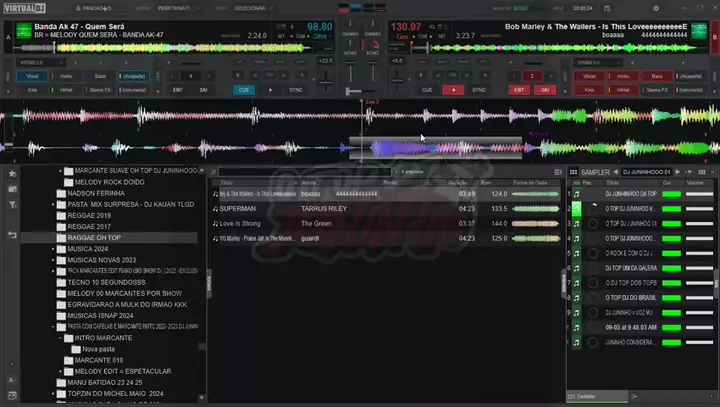Trigger sample DJ JUNINHOO DA TOP note icon
The height and width of the screenshot is (407, 720).
576,194
